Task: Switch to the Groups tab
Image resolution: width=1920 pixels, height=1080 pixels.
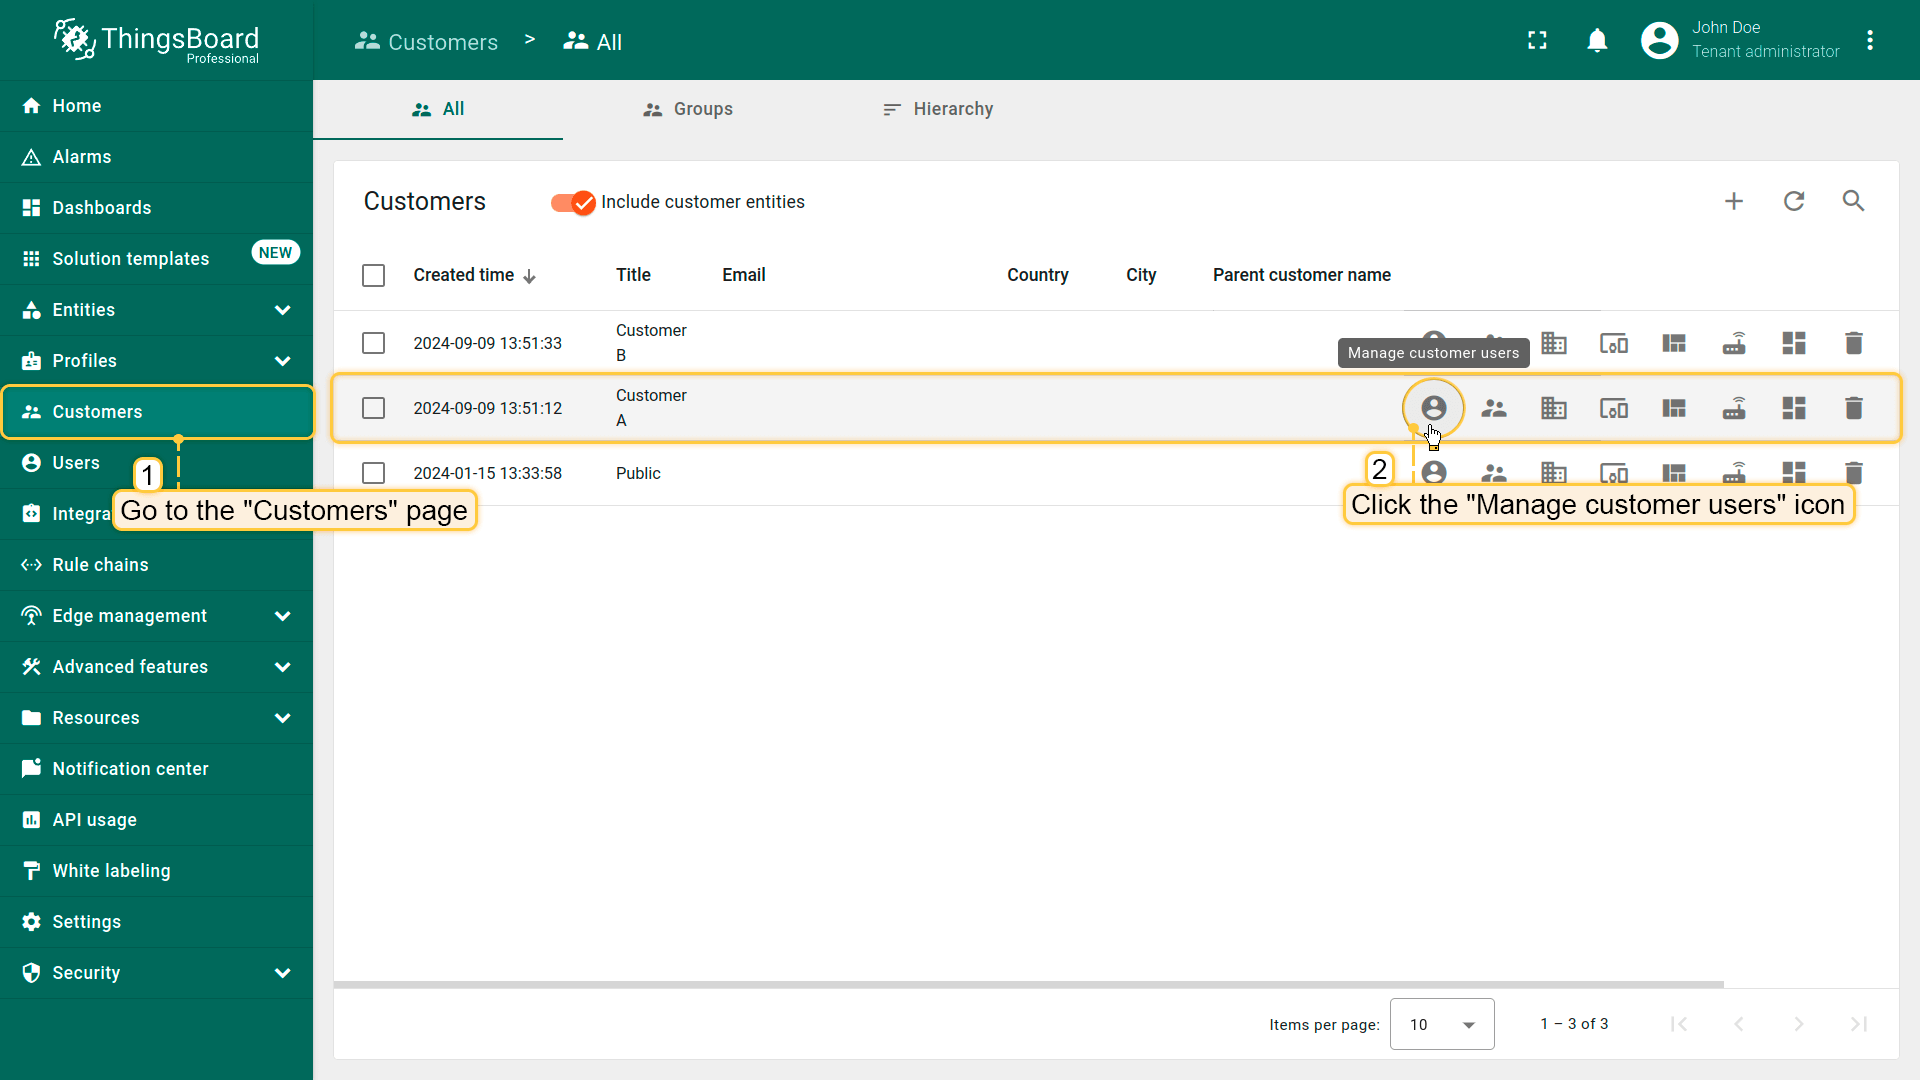Action: (688, 109)
